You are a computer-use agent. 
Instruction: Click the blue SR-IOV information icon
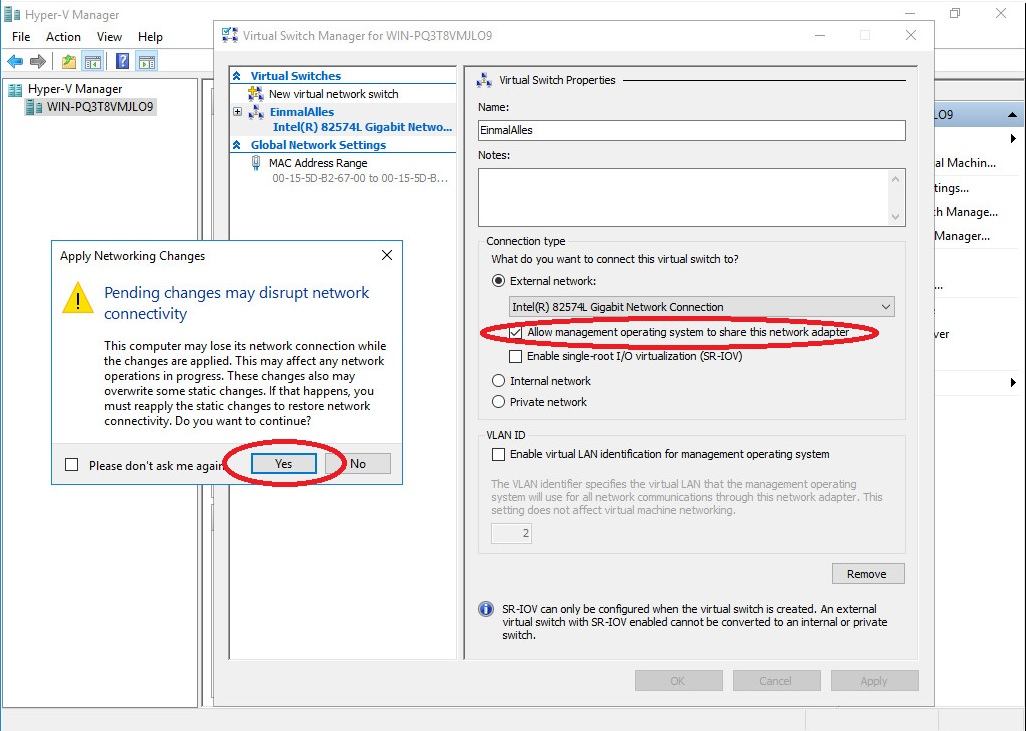tap(486, 609)
